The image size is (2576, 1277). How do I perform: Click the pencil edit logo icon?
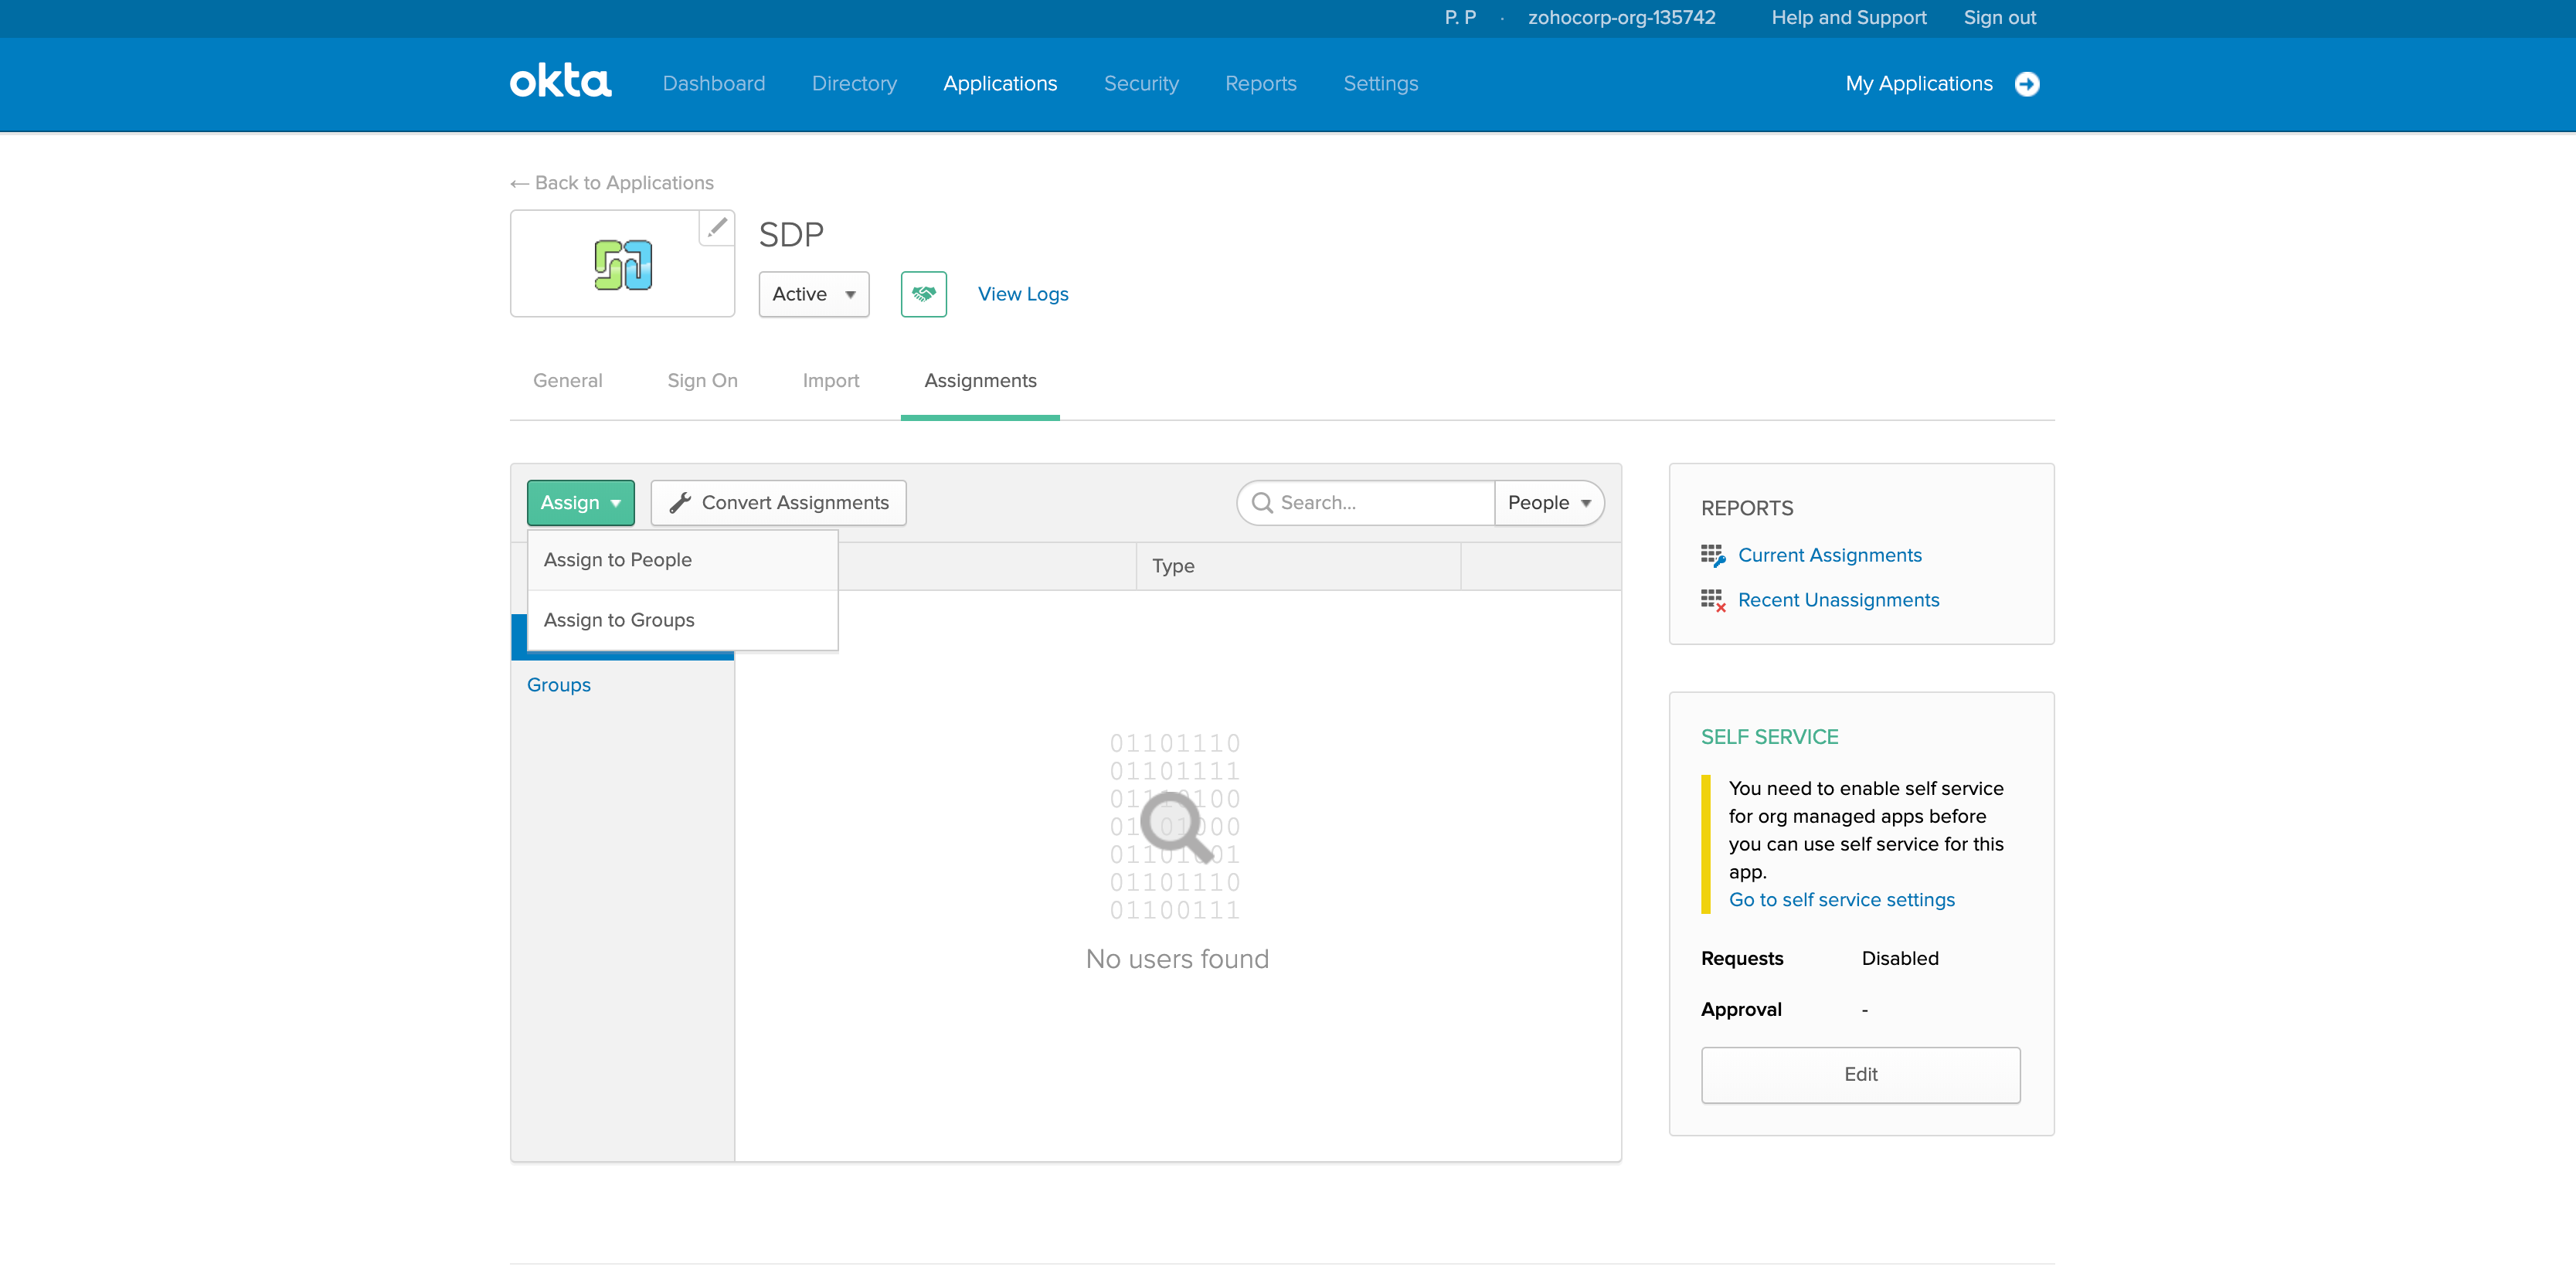pyautogui.click(x=716, y=229)
